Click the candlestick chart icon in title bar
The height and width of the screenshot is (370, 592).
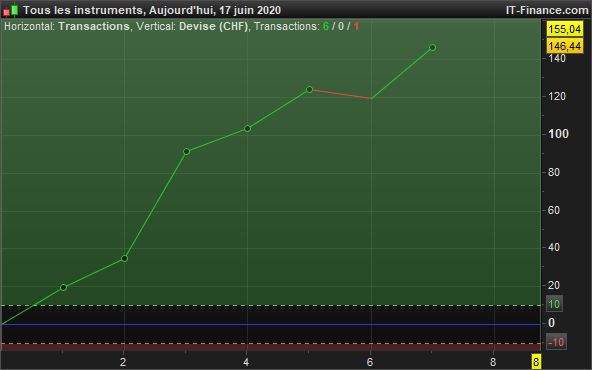[11, 10]
